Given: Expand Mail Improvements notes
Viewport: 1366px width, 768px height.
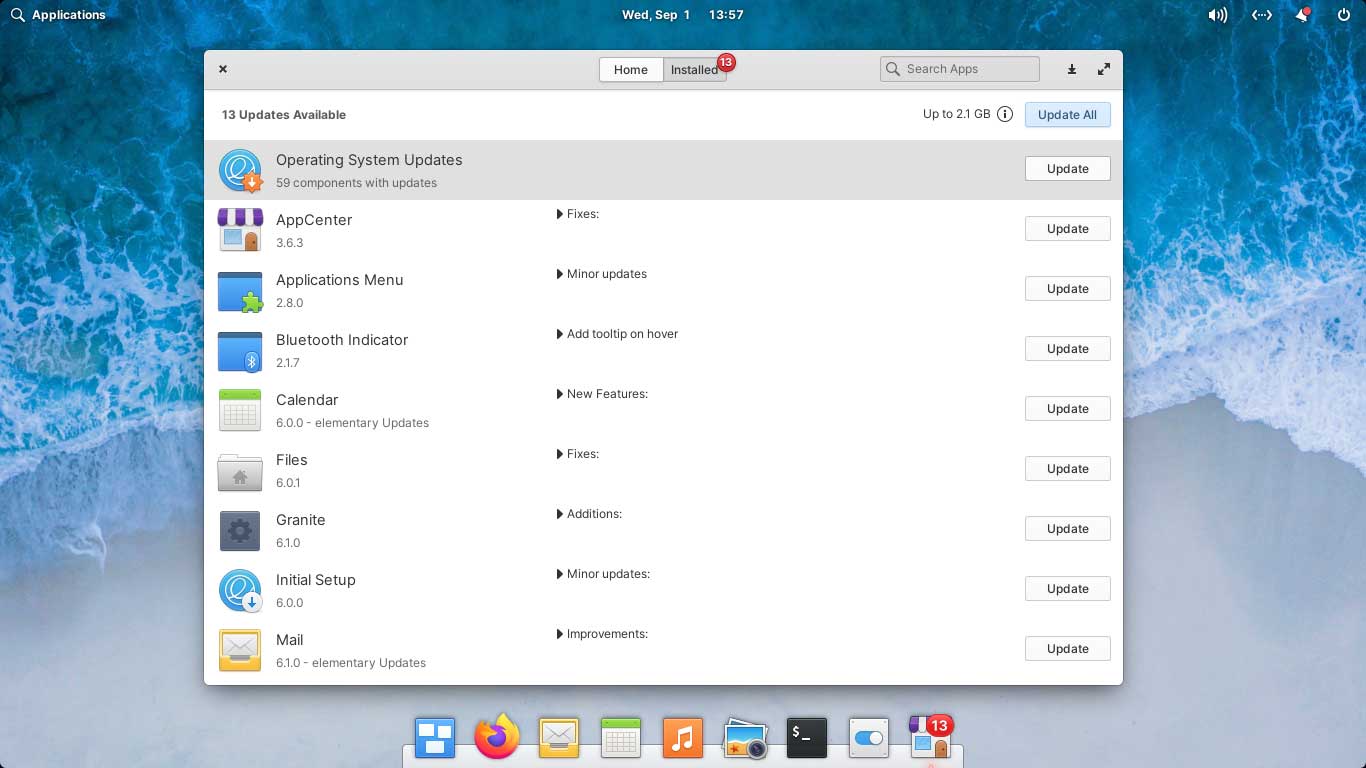Looking at the screenshot, I should (x=602, y=634).
